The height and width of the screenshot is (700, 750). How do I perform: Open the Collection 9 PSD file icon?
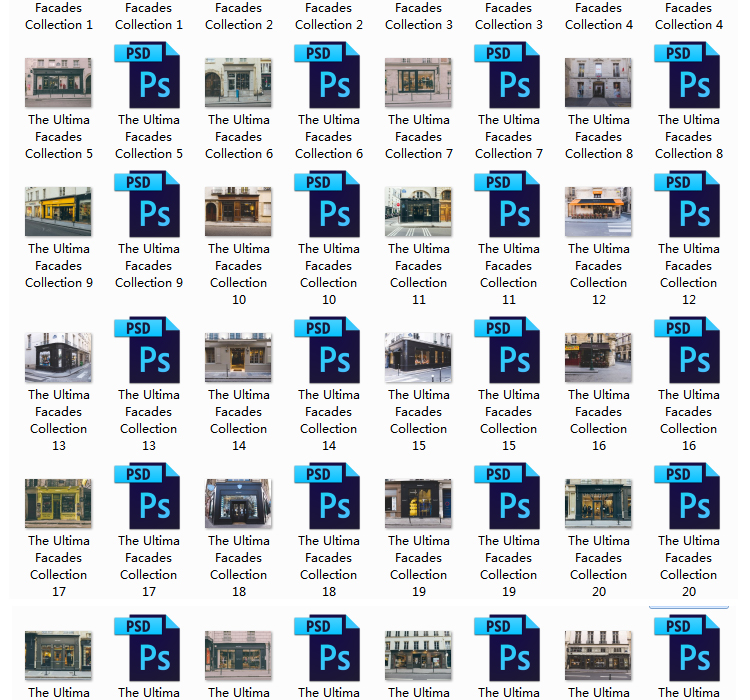click(148, 205)
